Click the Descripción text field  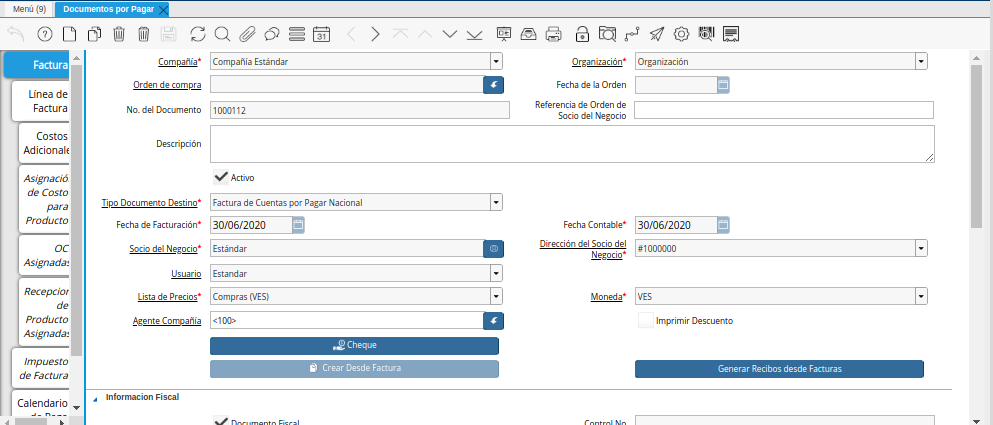(572, 143)
